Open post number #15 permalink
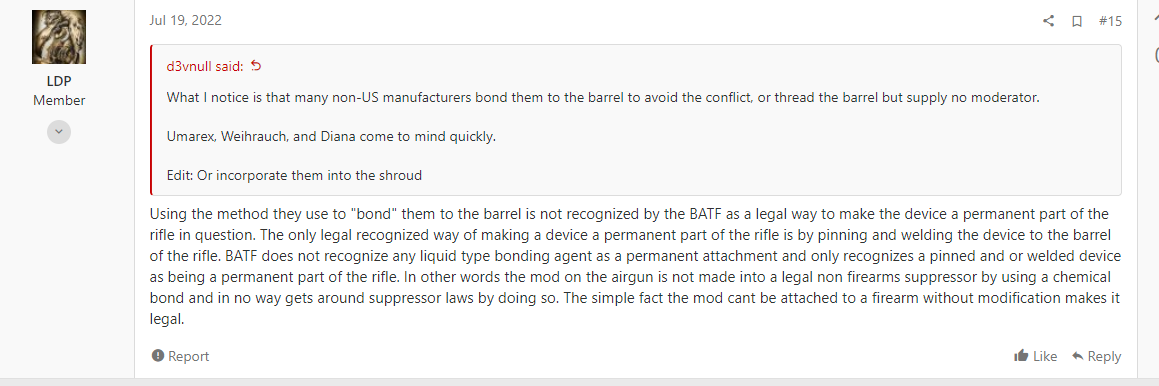 coord(1109,21)
